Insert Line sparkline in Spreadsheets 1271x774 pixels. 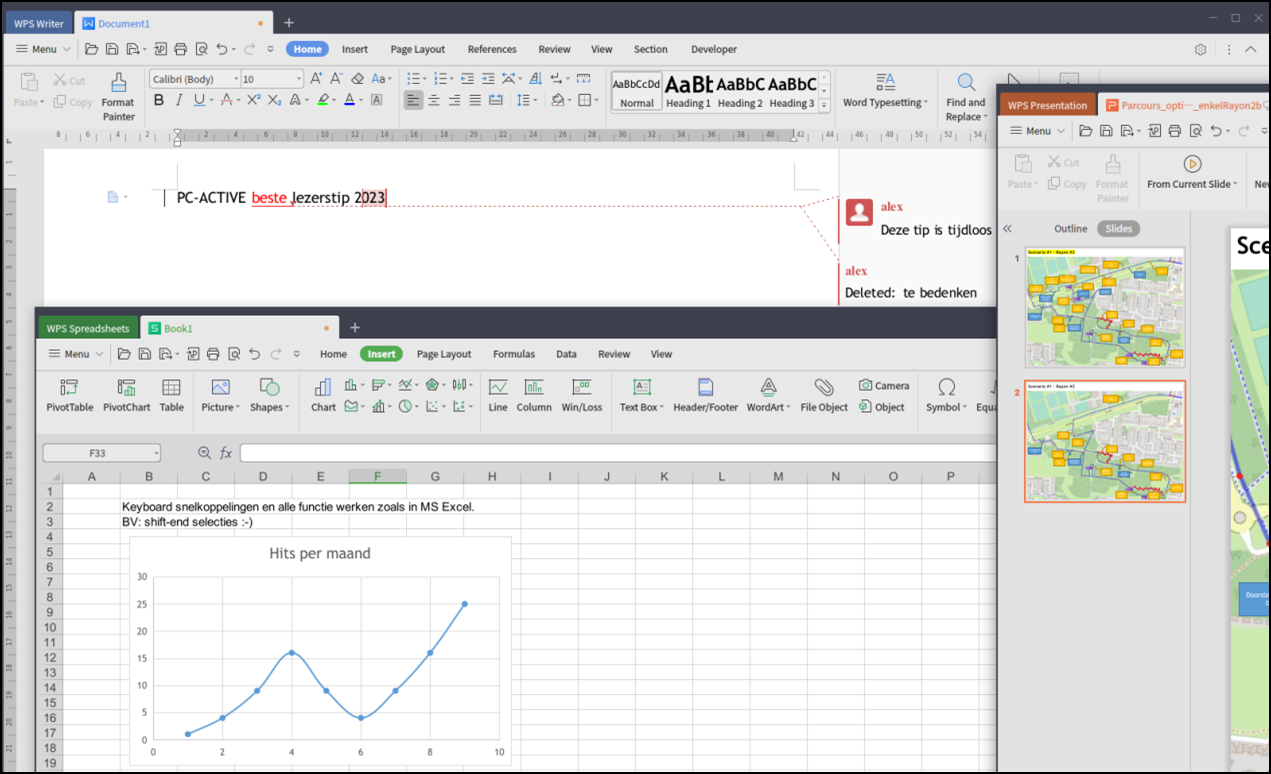[x=498, y=395]
